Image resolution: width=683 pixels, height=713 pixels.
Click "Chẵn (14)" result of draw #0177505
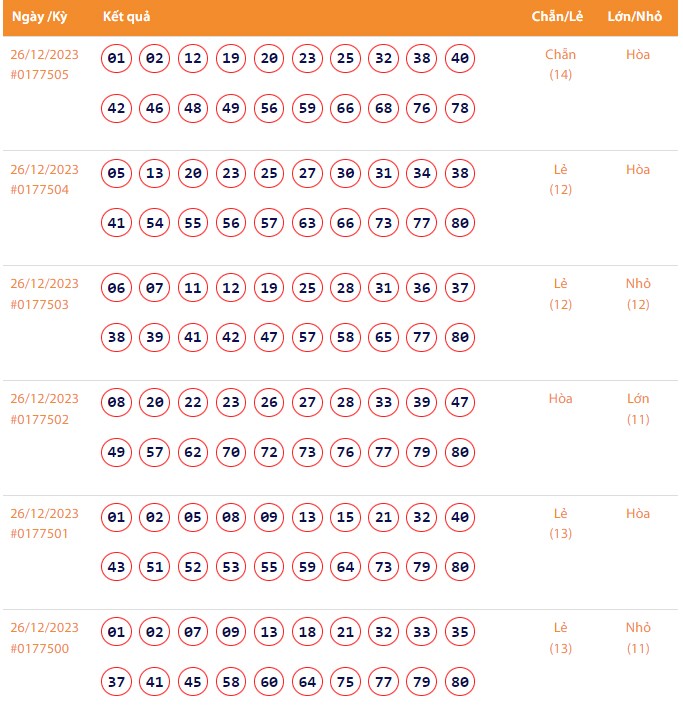coord(561,64)
